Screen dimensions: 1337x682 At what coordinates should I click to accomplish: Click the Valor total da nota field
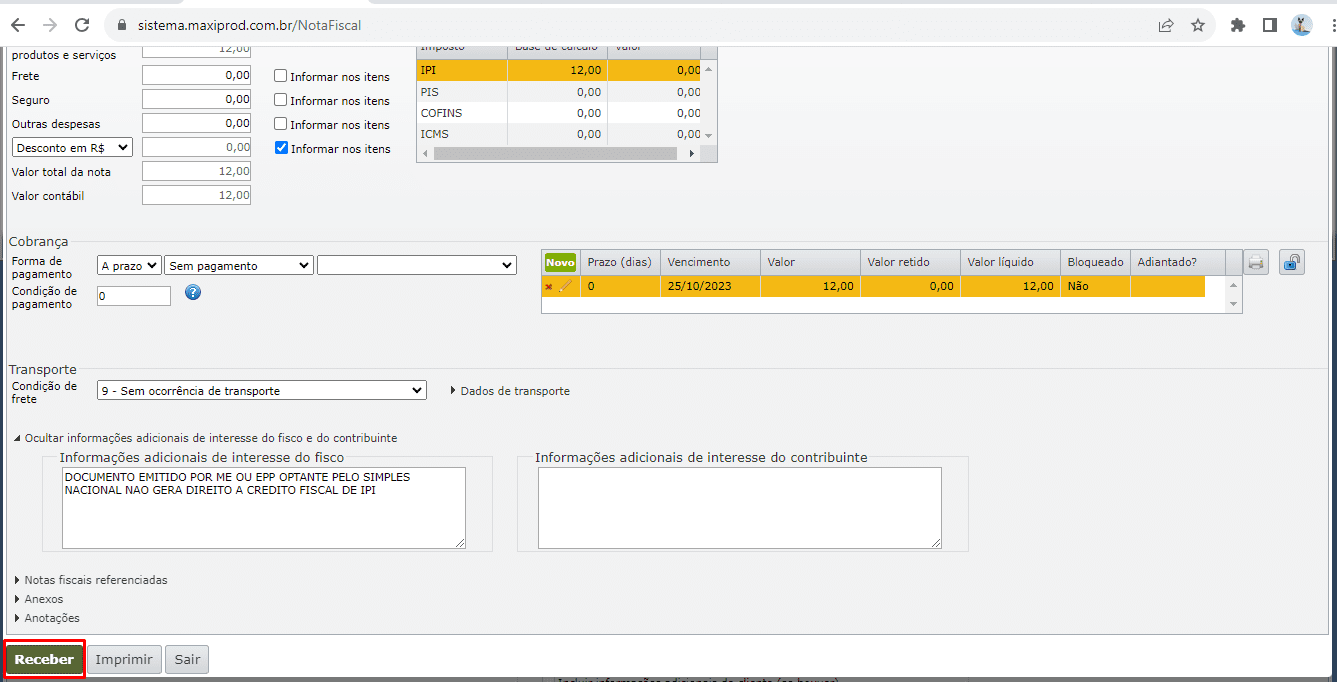click(x=196, y=171)
